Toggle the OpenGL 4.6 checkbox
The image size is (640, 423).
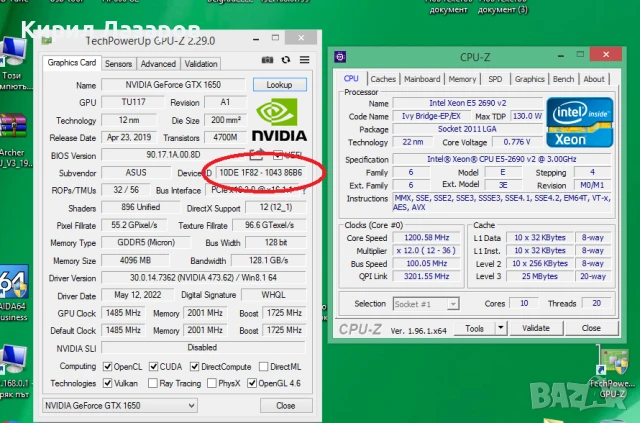click(x=252, y=383)
